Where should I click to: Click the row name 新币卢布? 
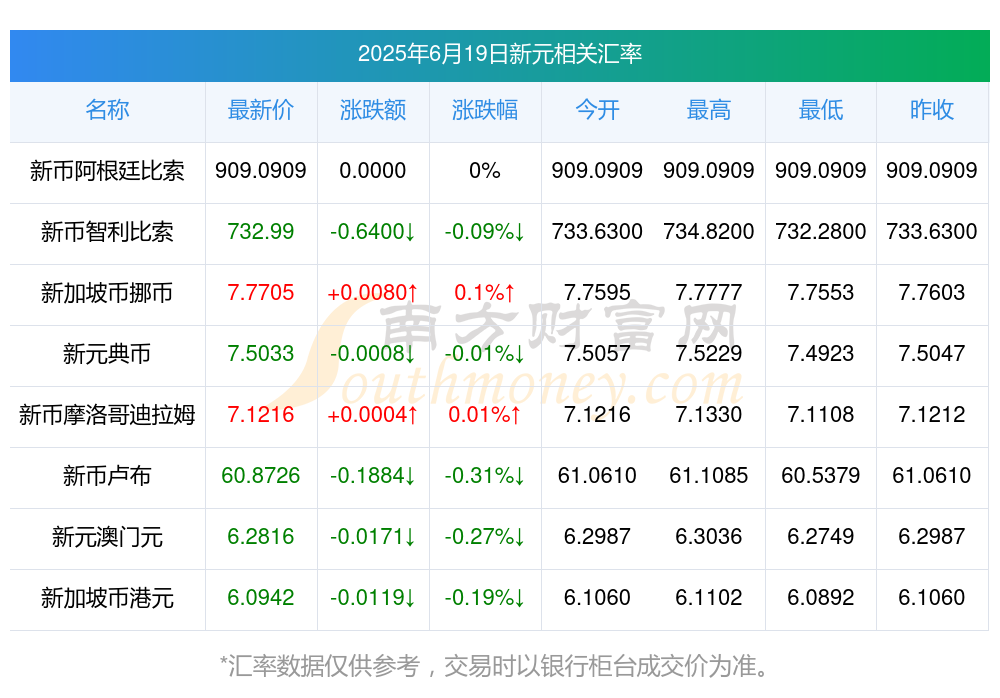point(107,476)
